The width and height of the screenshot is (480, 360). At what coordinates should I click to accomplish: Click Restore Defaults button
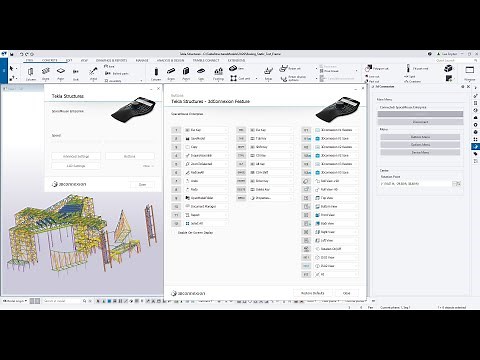pyautogui.click(x=312, y=293)
